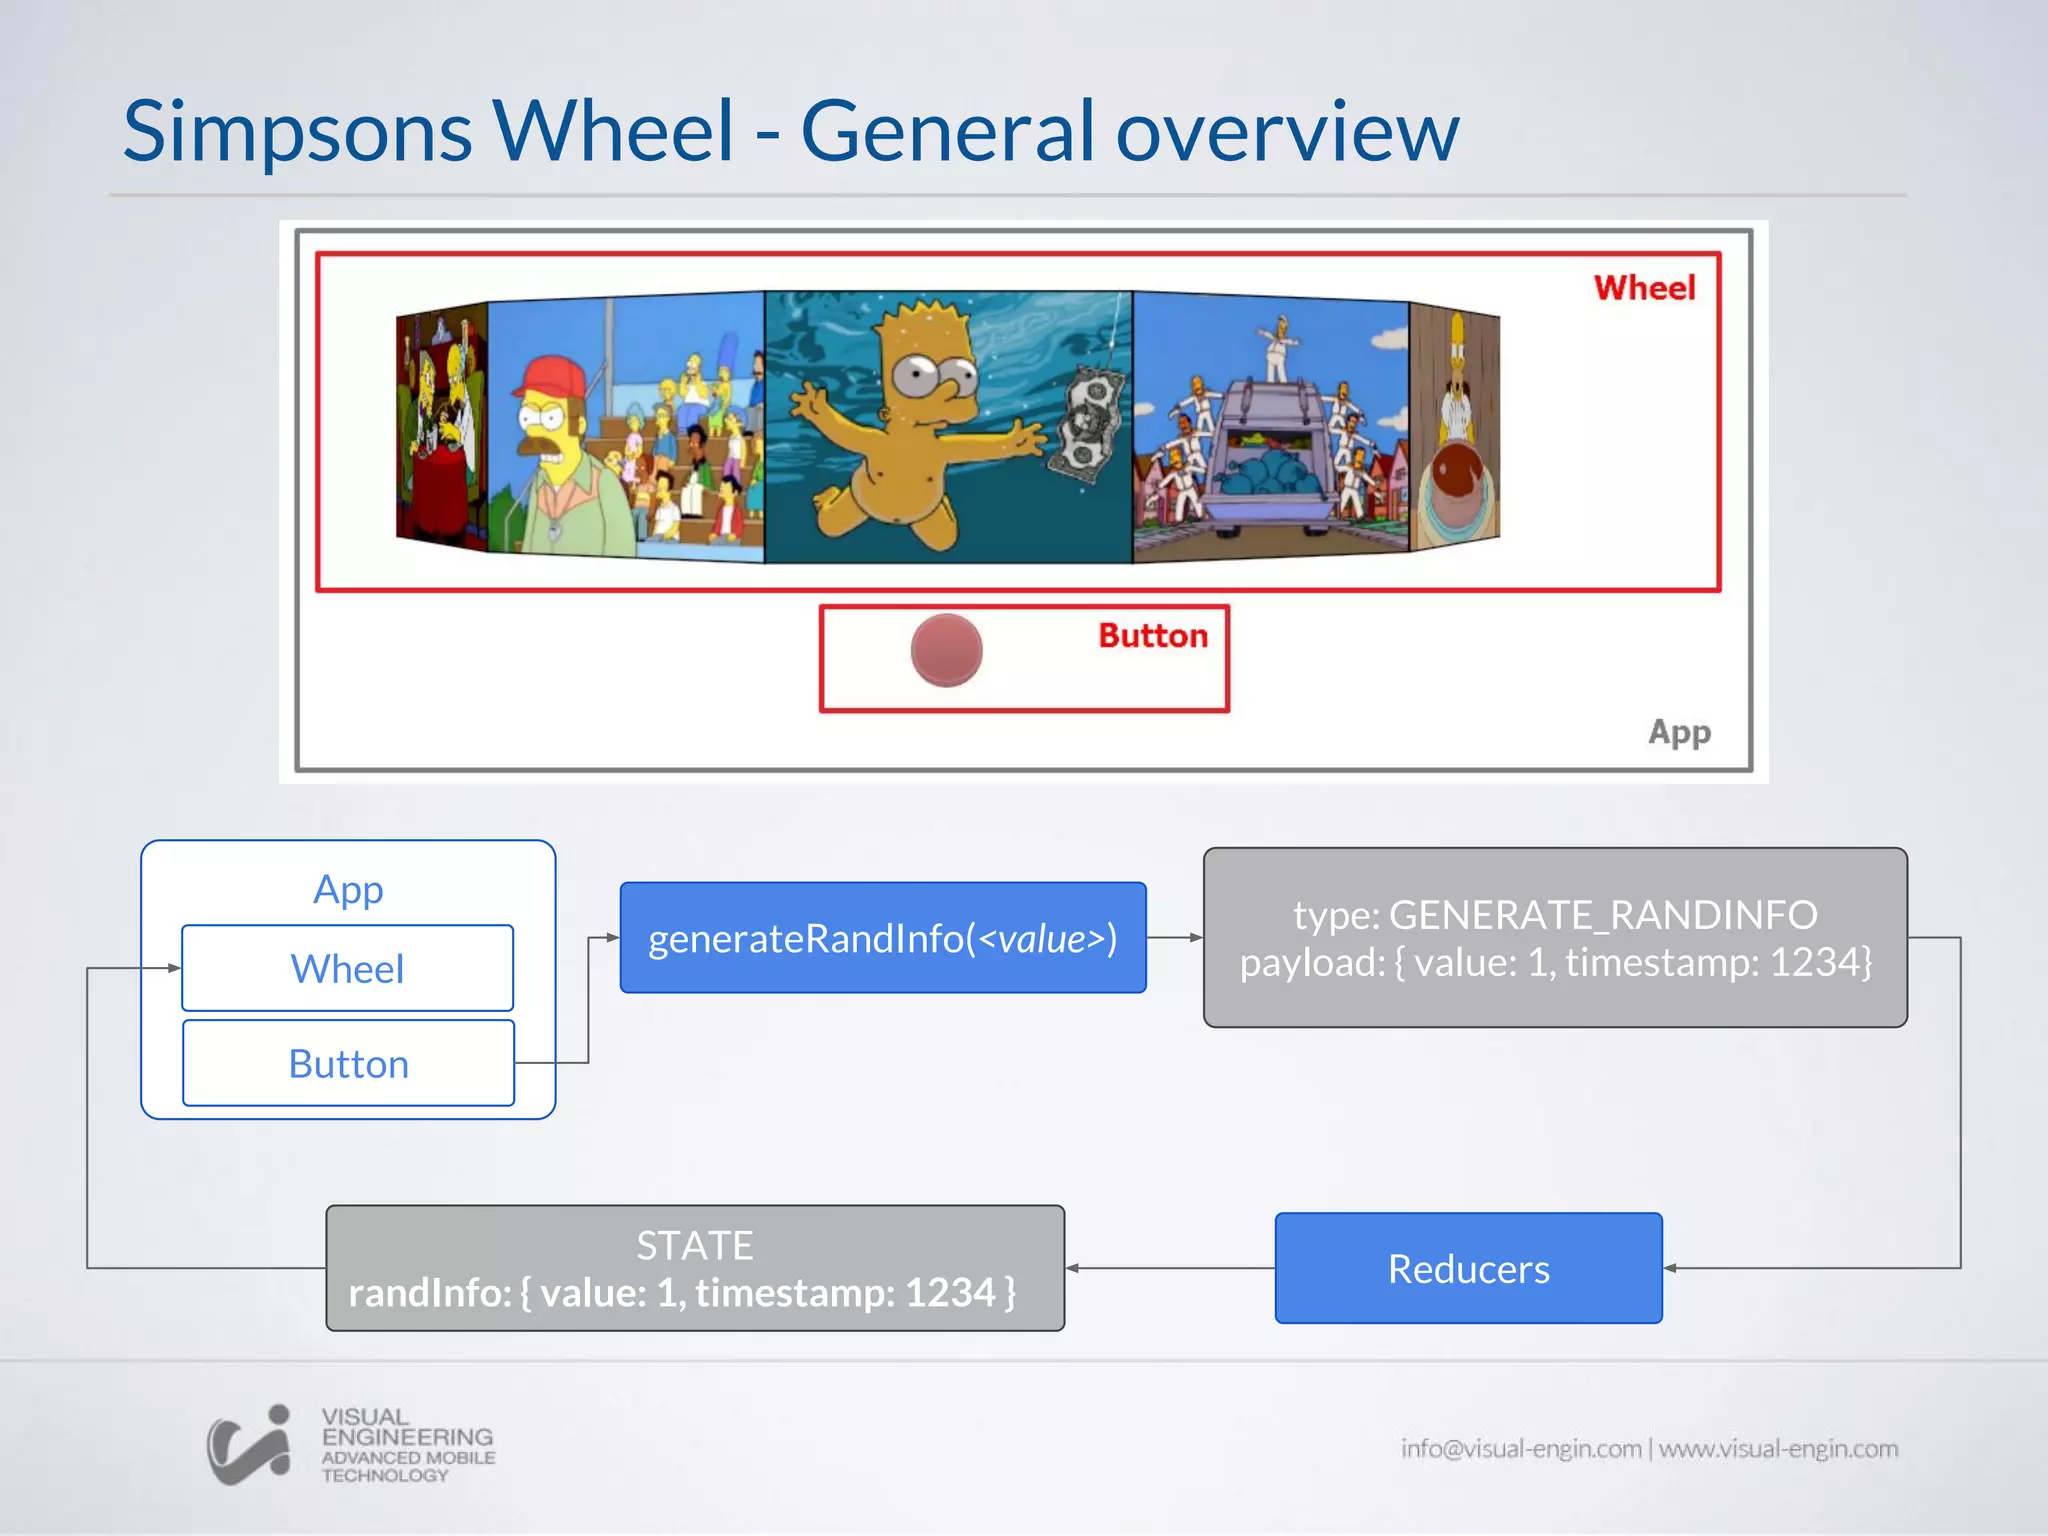This screenshot has width=2048, height=1536.
Task: Select the garbage truck dancers image
Action: pos(1271,427)
